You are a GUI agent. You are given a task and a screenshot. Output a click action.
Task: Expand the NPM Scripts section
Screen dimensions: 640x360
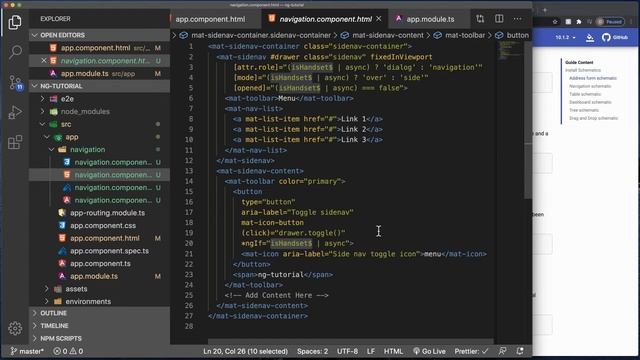click(x=100, y=338)
